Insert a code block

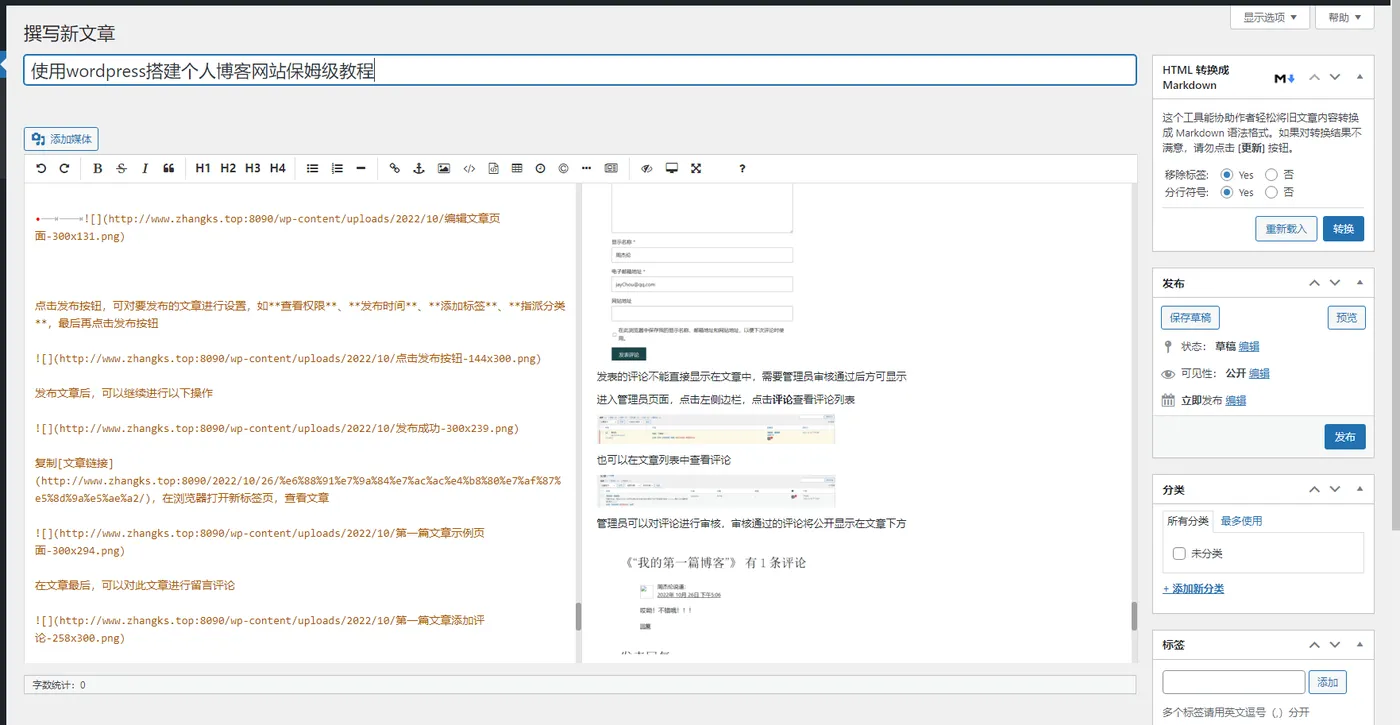(x=493, y=168)
